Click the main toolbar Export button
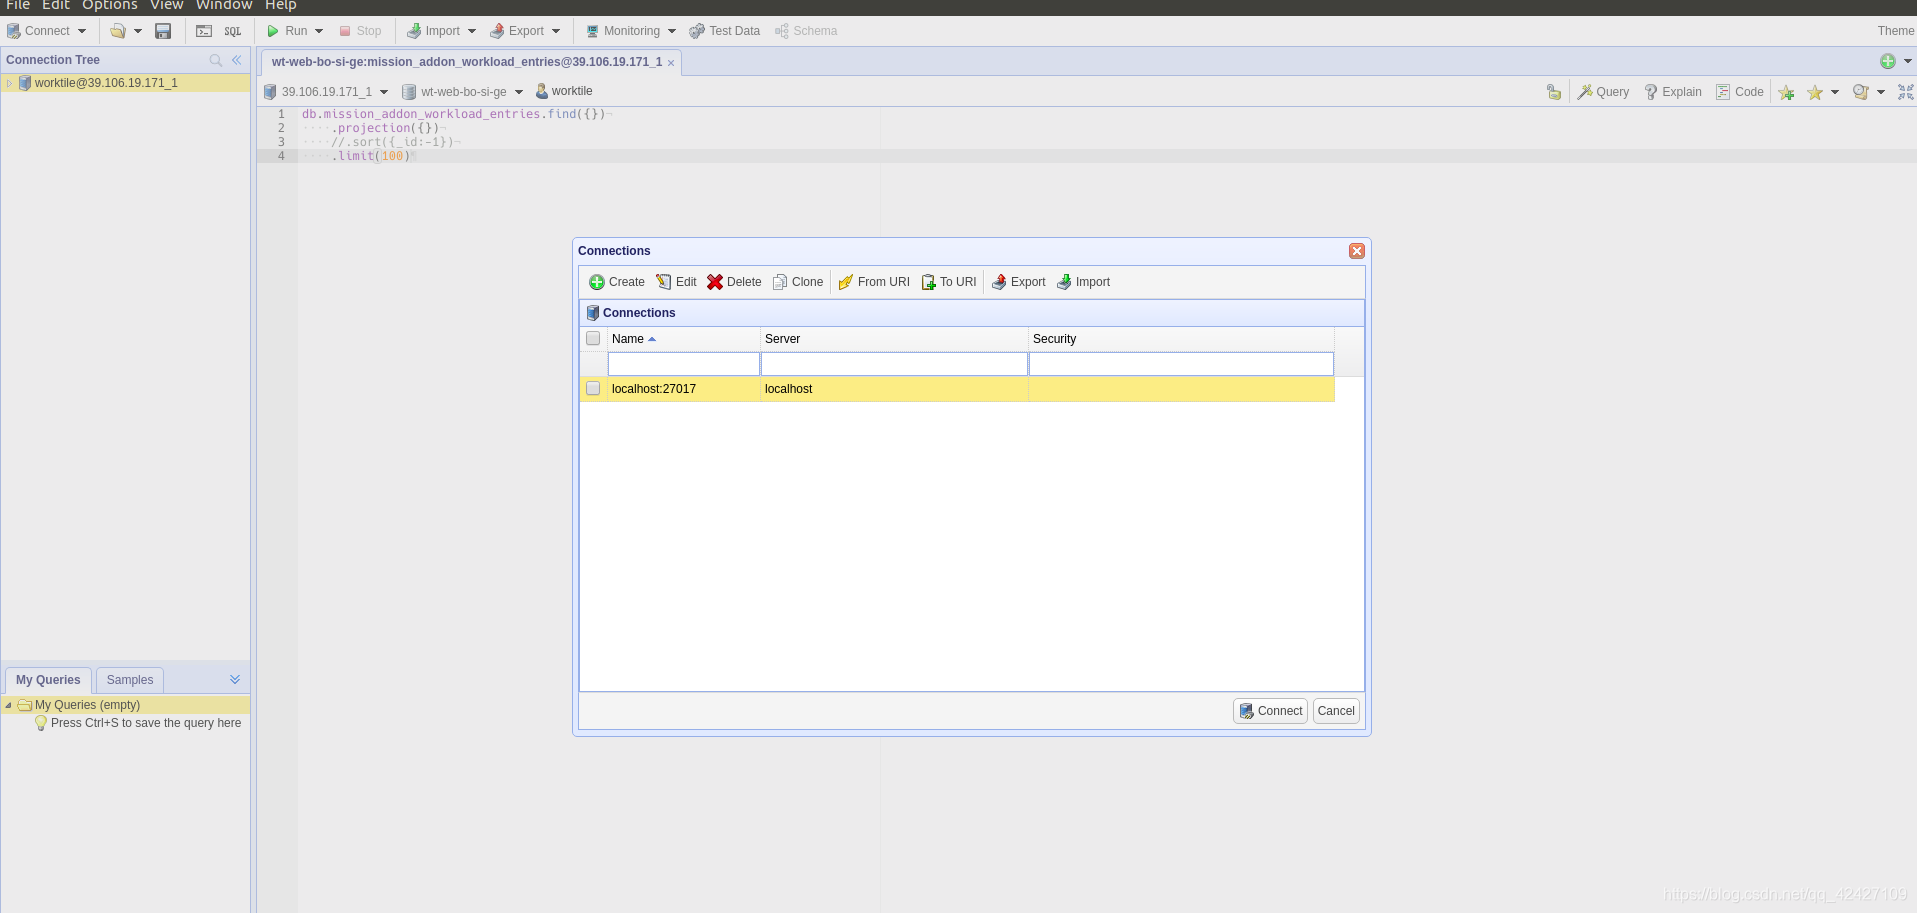Screen dimensions: 1917x913 517,31
